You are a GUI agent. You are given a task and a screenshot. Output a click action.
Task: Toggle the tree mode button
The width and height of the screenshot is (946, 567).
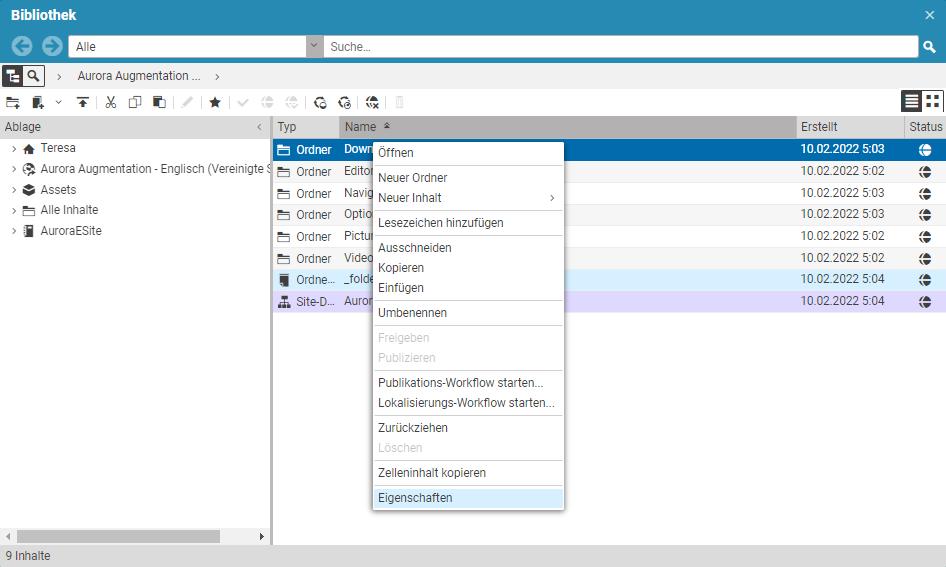(x=13, y=76)
